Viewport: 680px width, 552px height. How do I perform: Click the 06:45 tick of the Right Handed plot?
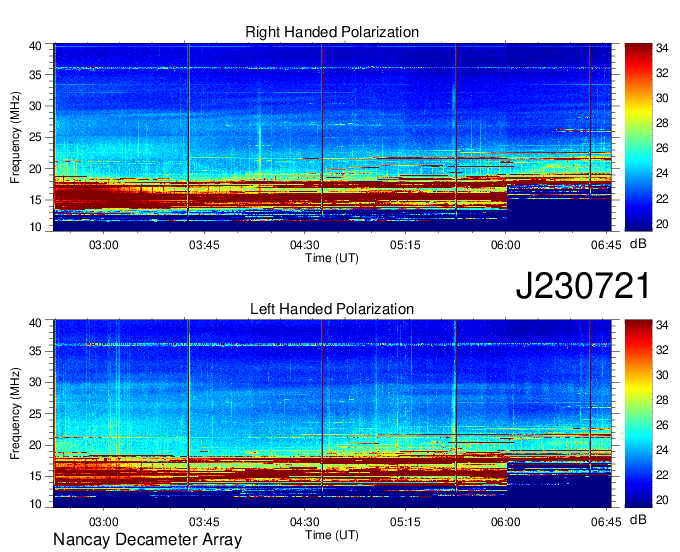click(606, 245)
